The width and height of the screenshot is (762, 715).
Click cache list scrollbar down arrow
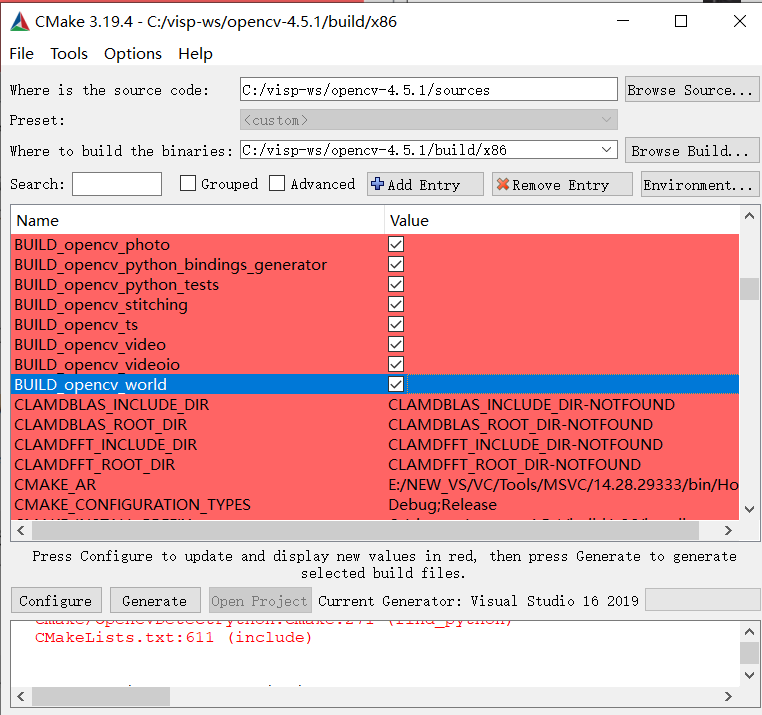tap(749, 509)
